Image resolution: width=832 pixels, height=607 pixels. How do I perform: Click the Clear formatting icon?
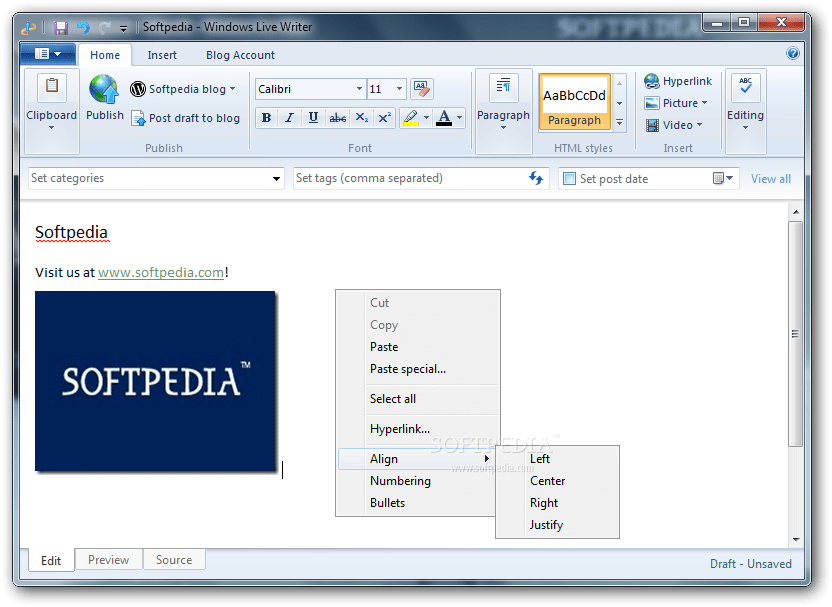click(422, 89)
